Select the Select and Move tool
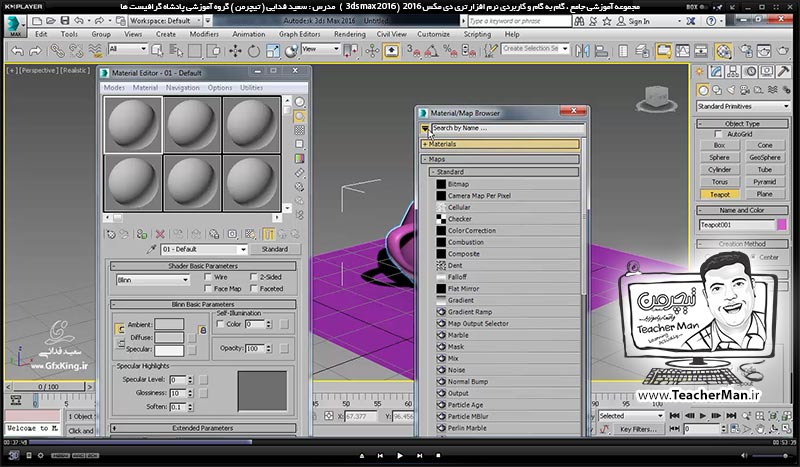This screenshot has height=467, width=800. coord(235,51)
